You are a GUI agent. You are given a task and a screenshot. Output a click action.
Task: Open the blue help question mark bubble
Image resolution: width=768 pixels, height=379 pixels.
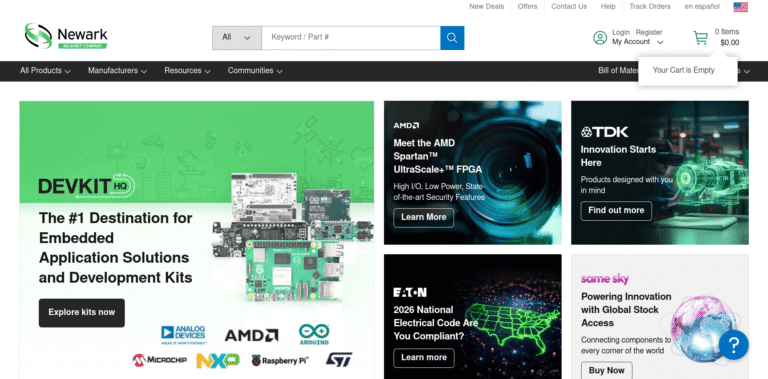[733, 345]
